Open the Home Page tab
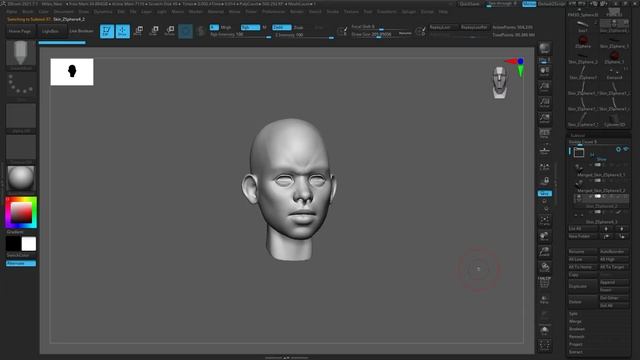The width and height of the screenshot is (640, 360). [20, 31]
